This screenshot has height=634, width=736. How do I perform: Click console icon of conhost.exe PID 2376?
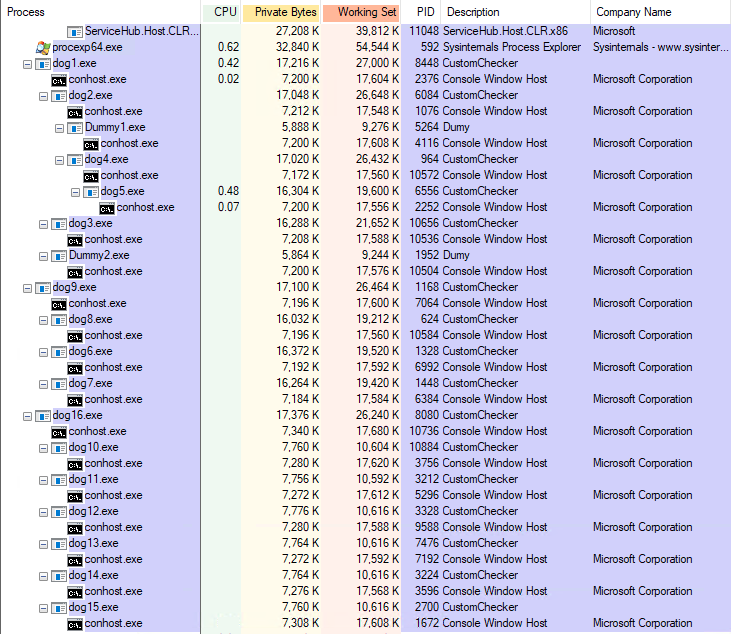point(59,80)
